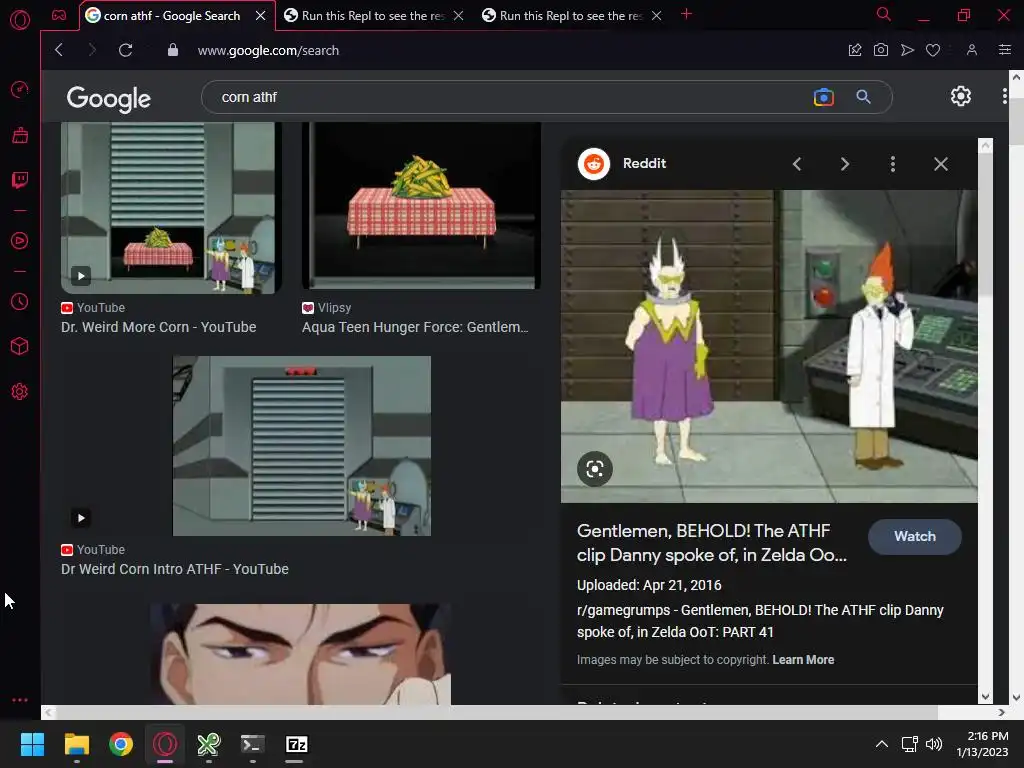Open Extensions cube icon in sidebar
1024x768 pixels.
(x=20, y=346)
